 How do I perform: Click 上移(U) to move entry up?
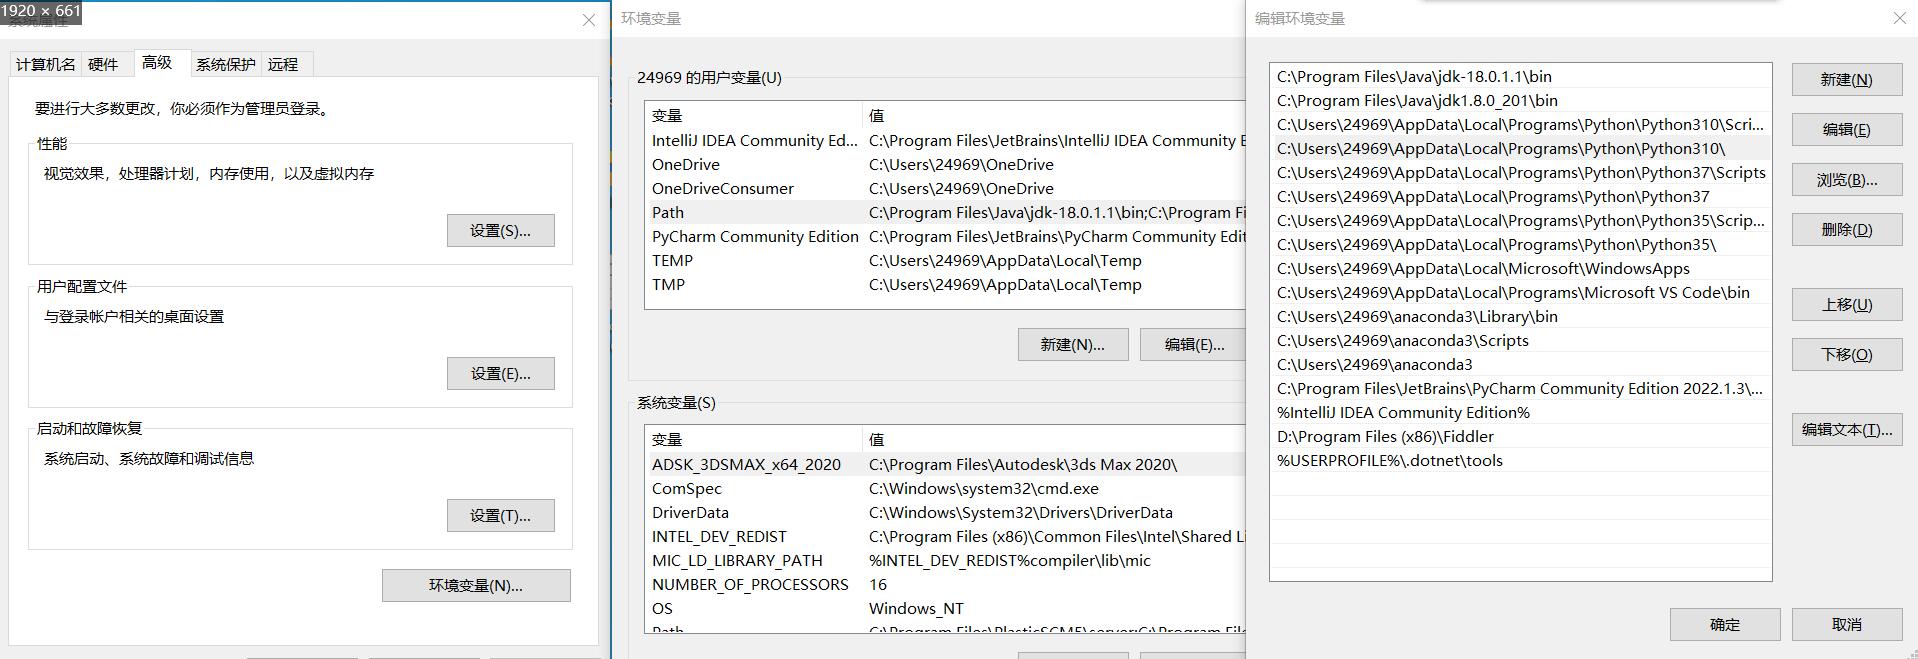(1846, 305)
